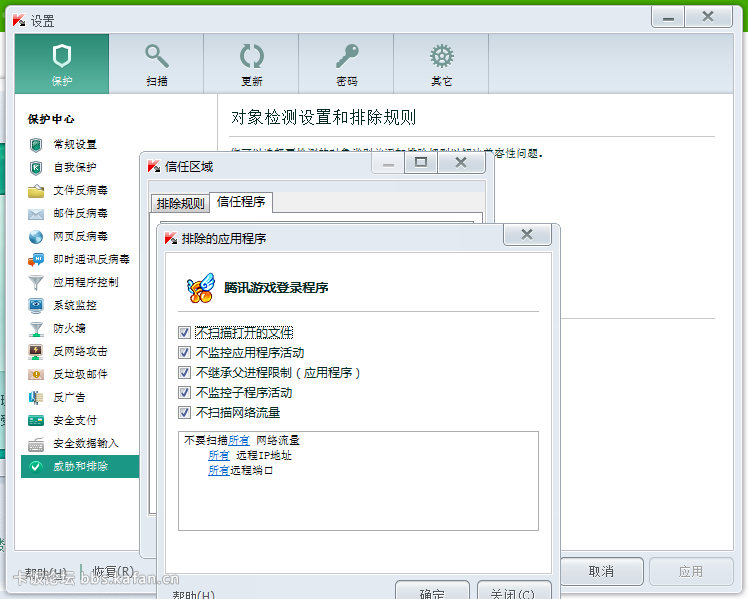This screenshot has width=748, height=599.
Task: Switch to 排除规则 tab
Action: click(180, 204)
